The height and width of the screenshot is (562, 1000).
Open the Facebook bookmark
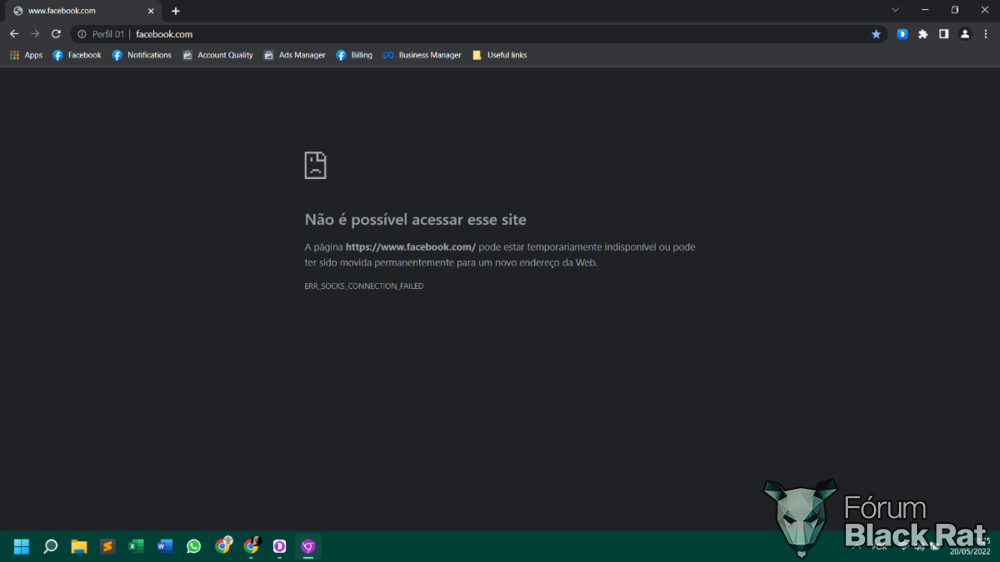tap(77, 55)
